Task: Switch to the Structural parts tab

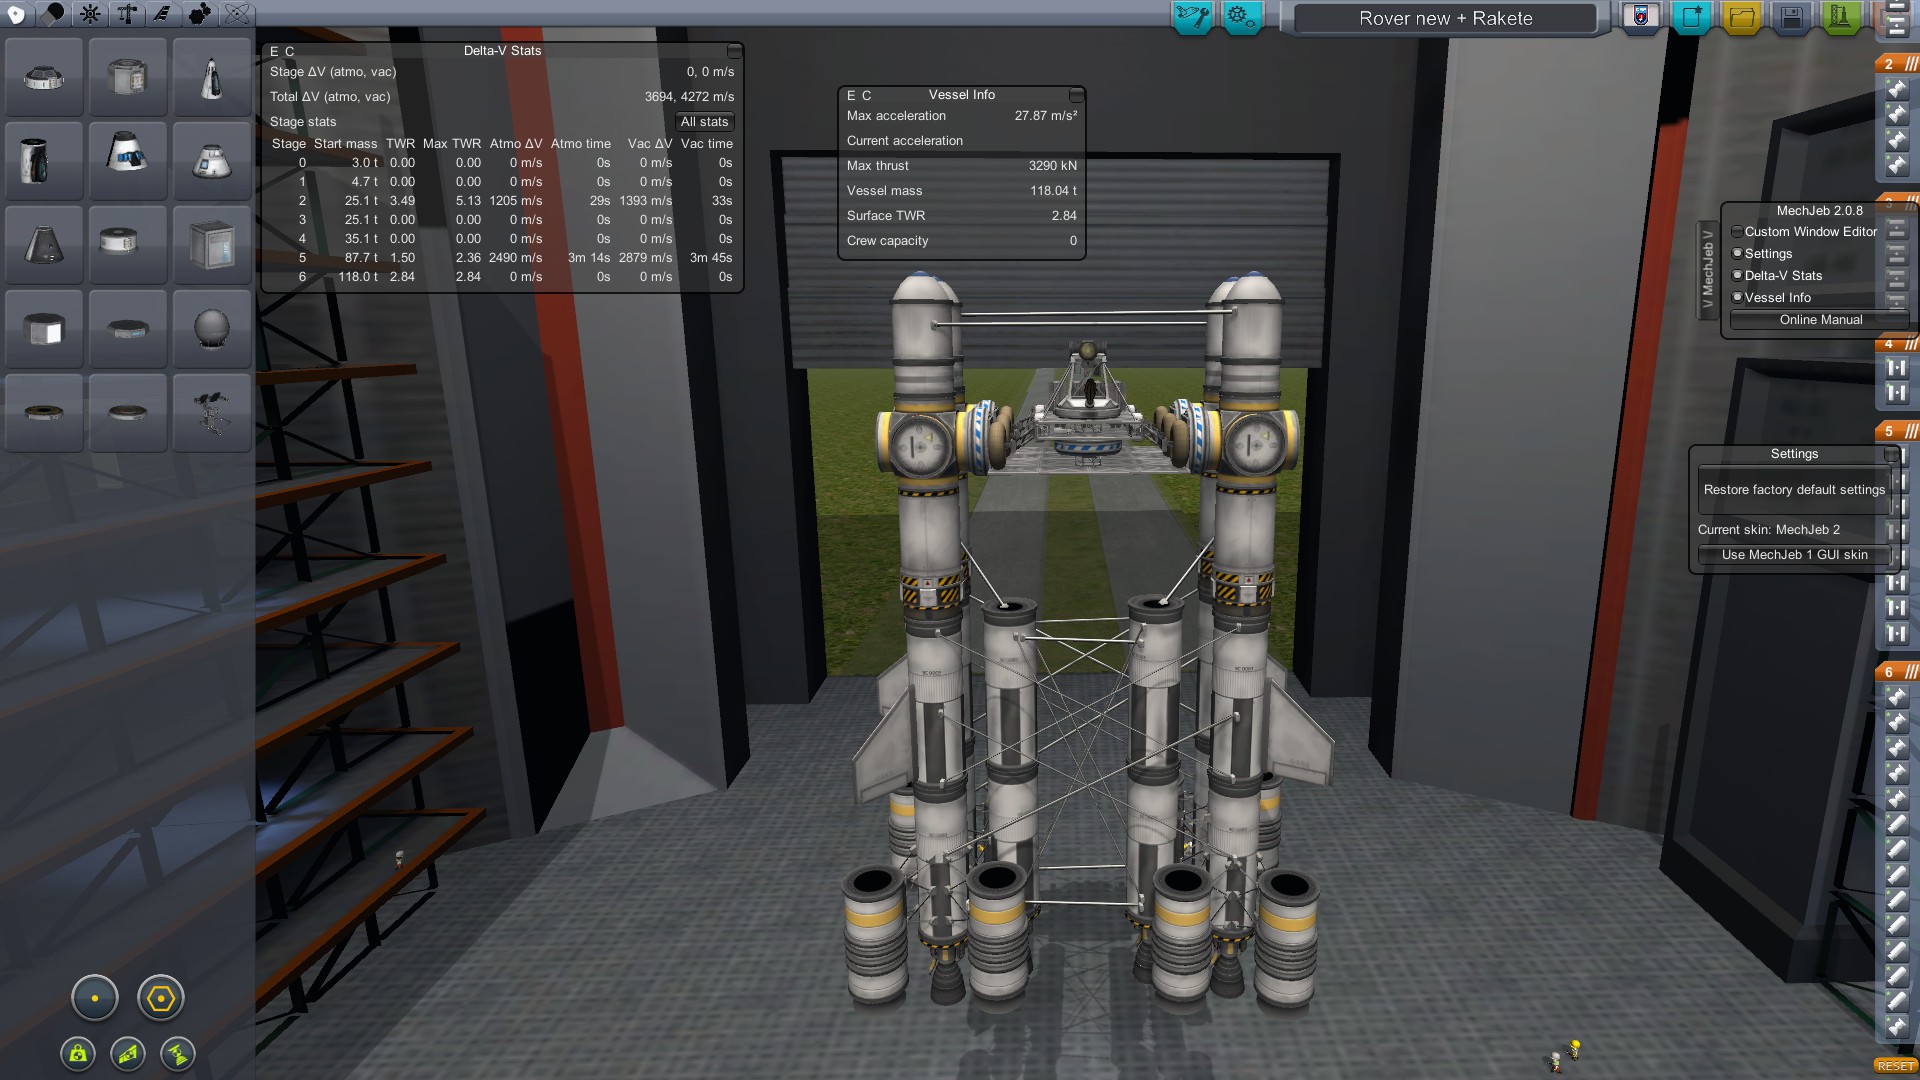Action: click(127, 14)
